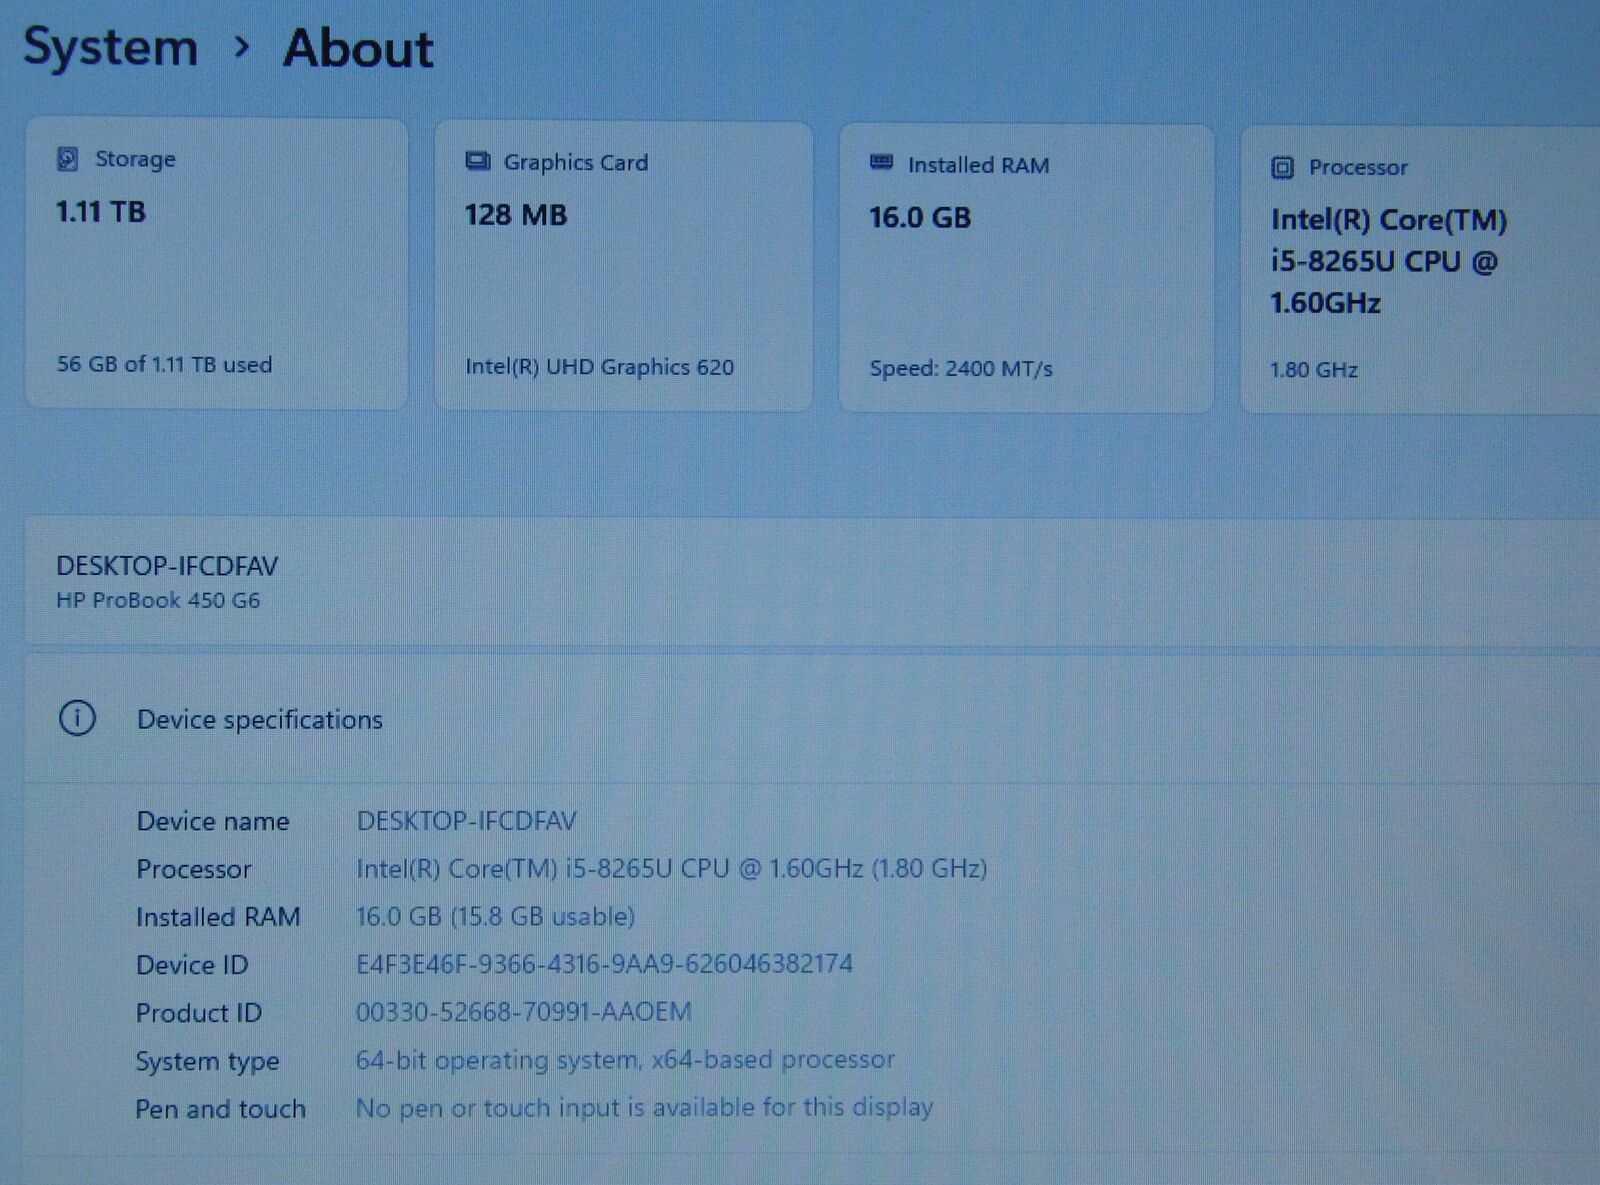This screenshot has width=1600, height=1185.
Task: Click the 'No pen or touch input' text
Action: point(644,1108)
